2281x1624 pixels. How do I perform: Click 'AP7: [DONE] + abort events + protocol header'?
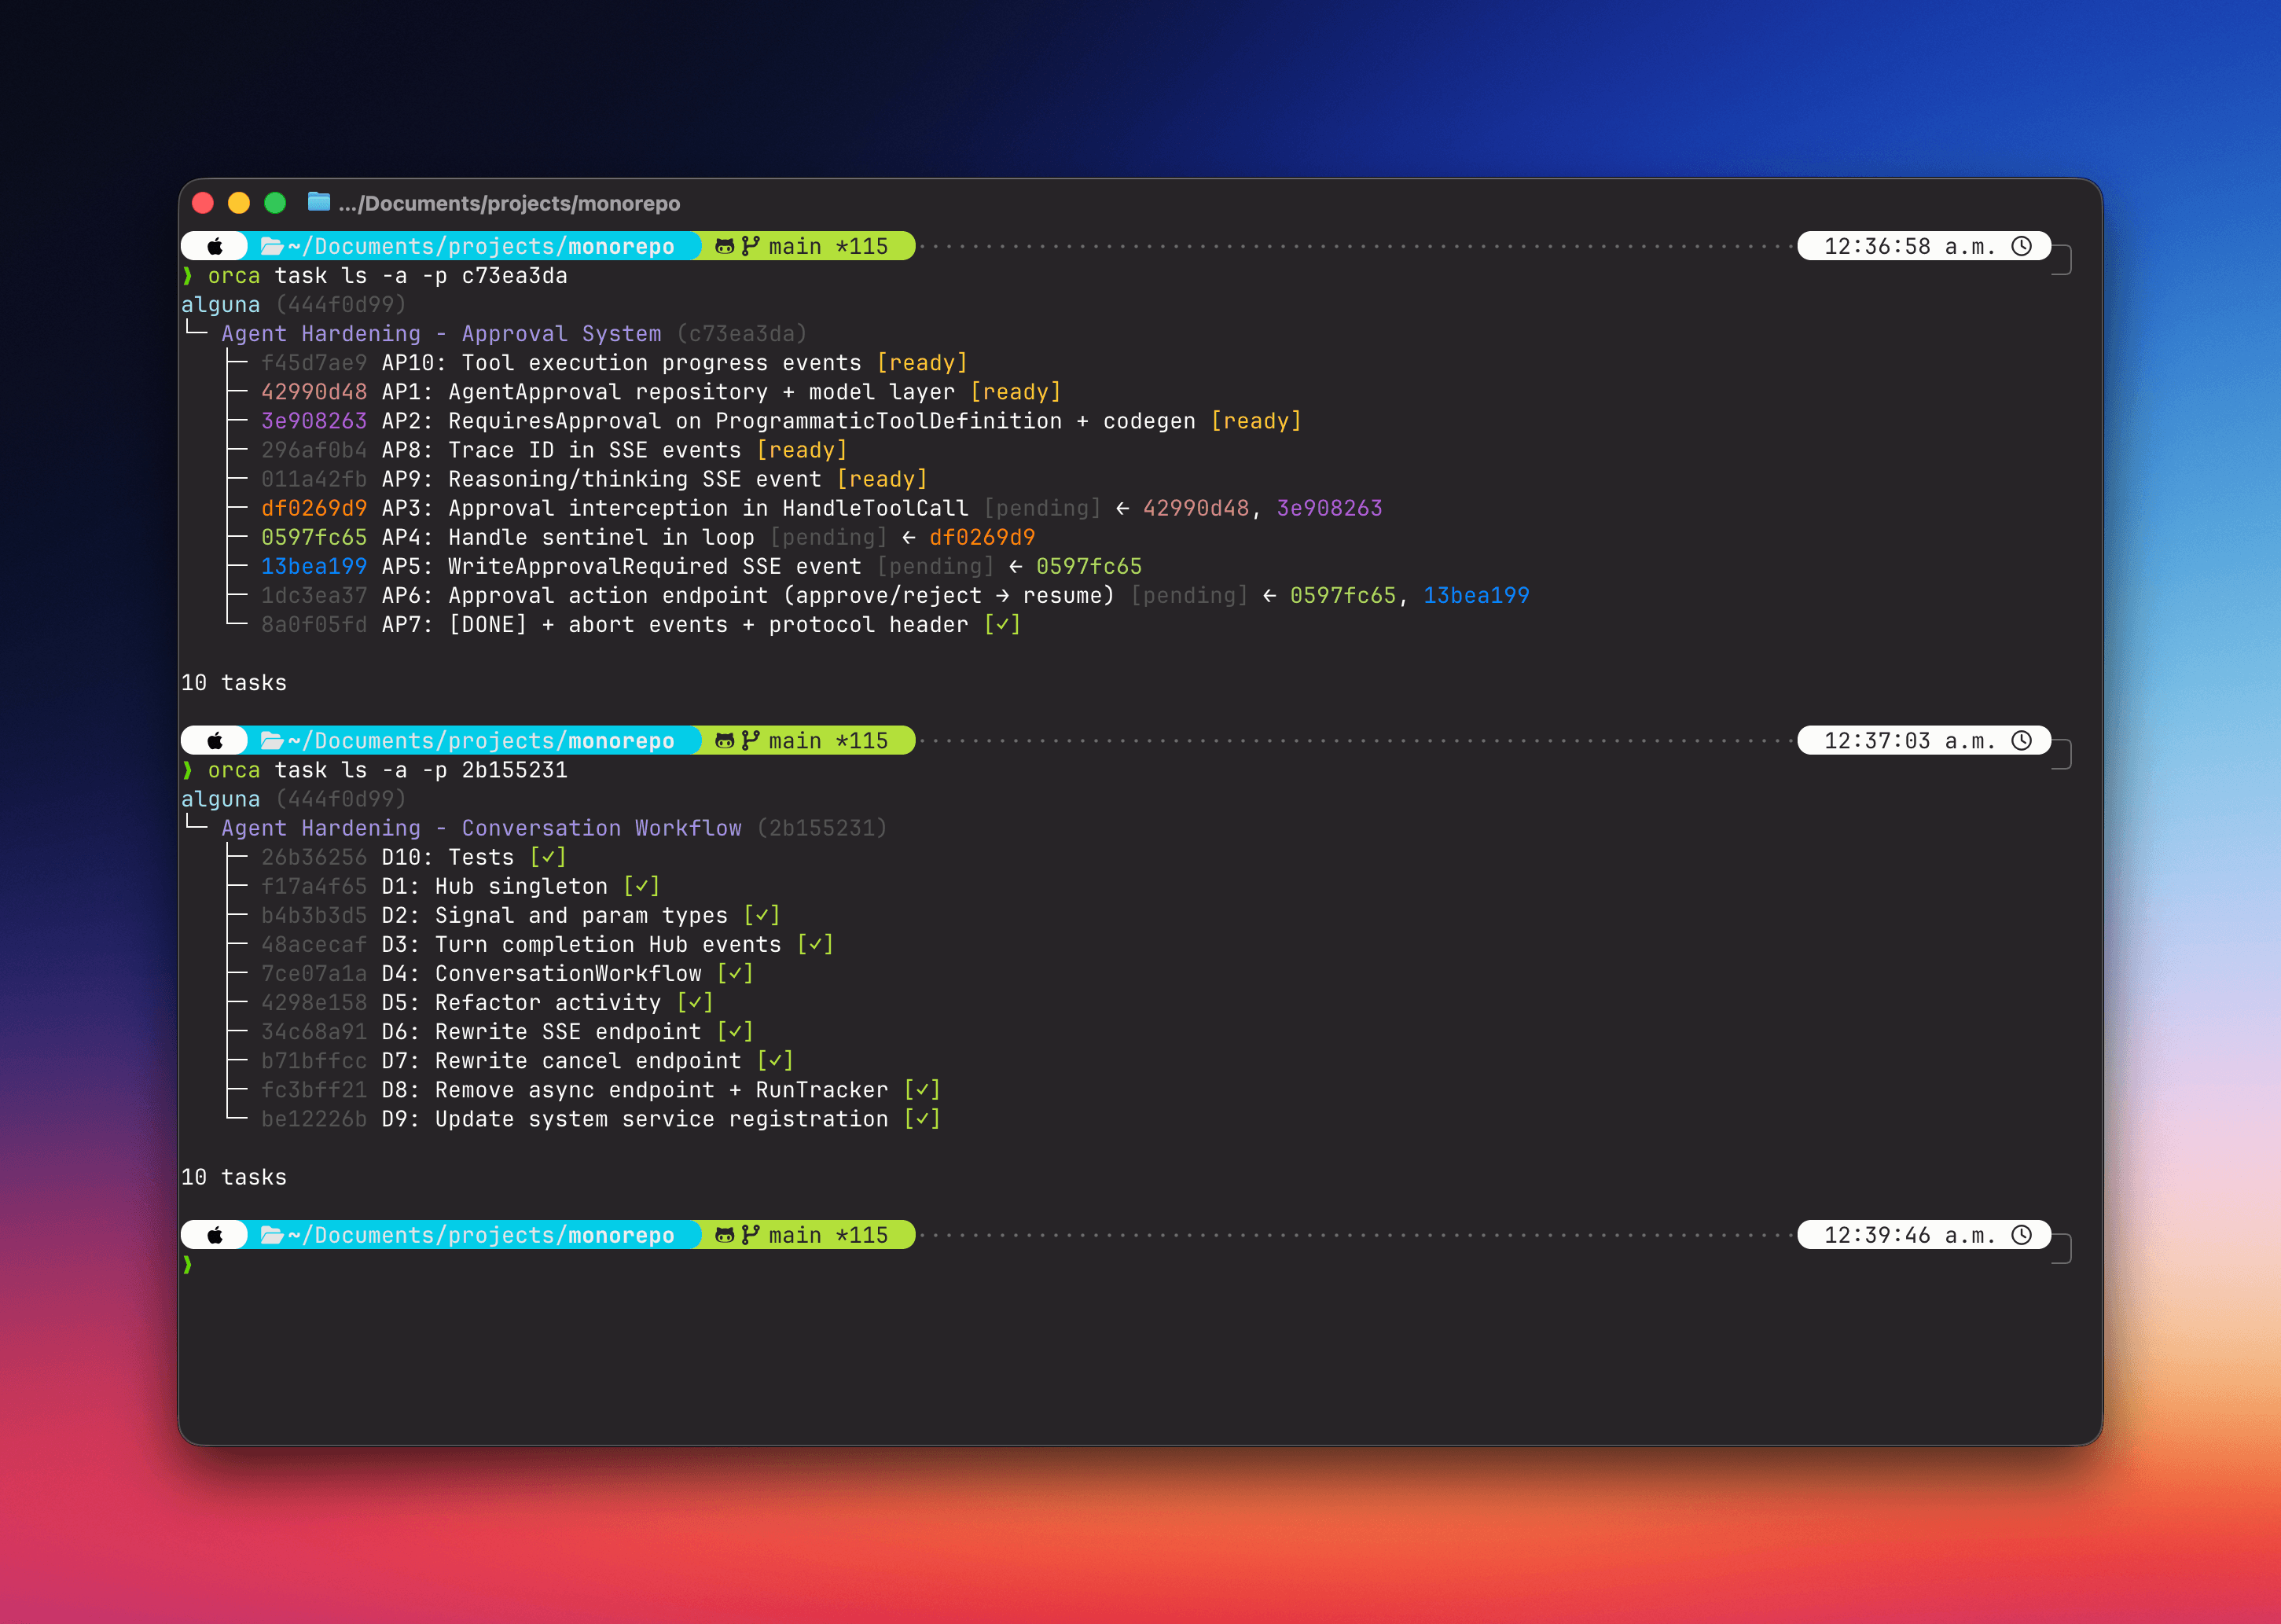pos(675,625)
